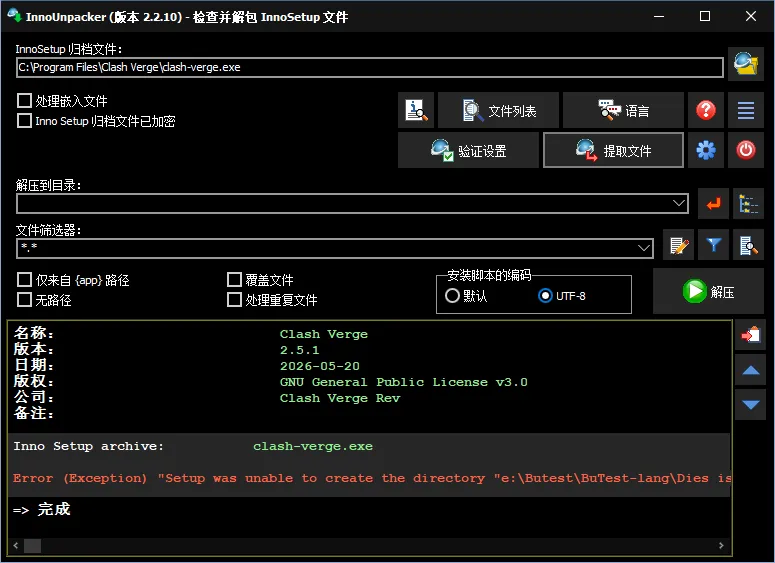Click the horizontal scrollbar thumb in the log
Image resolution: width=775 pixels, height=563 pixels.
tap(33, 546)
